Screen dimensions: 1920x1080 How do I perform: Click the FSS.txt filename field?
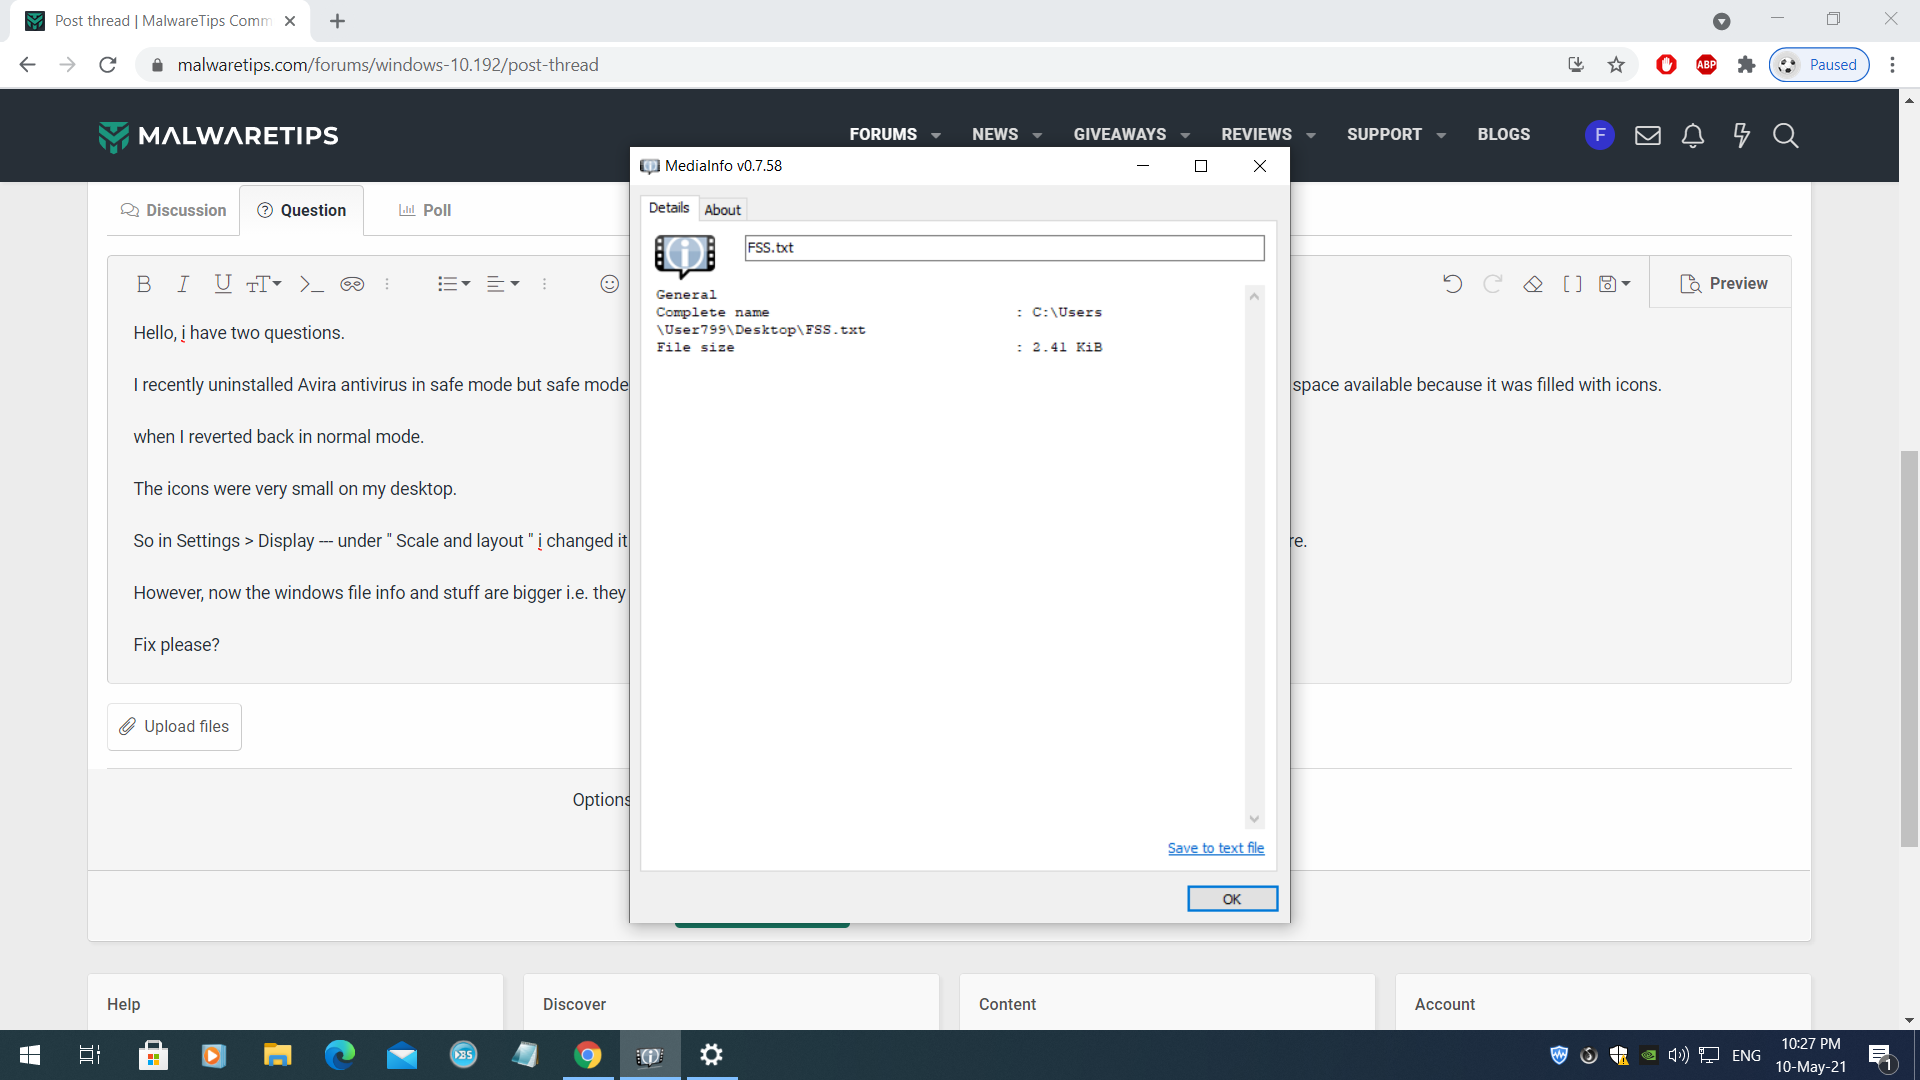point(1003,248)
